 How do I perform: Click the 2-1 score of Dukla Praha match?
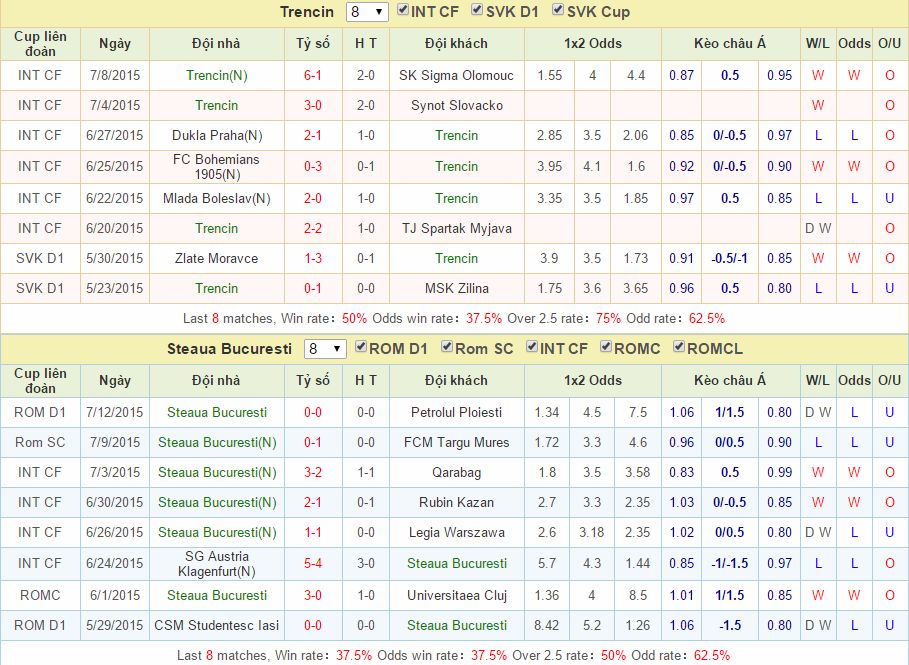313,136
